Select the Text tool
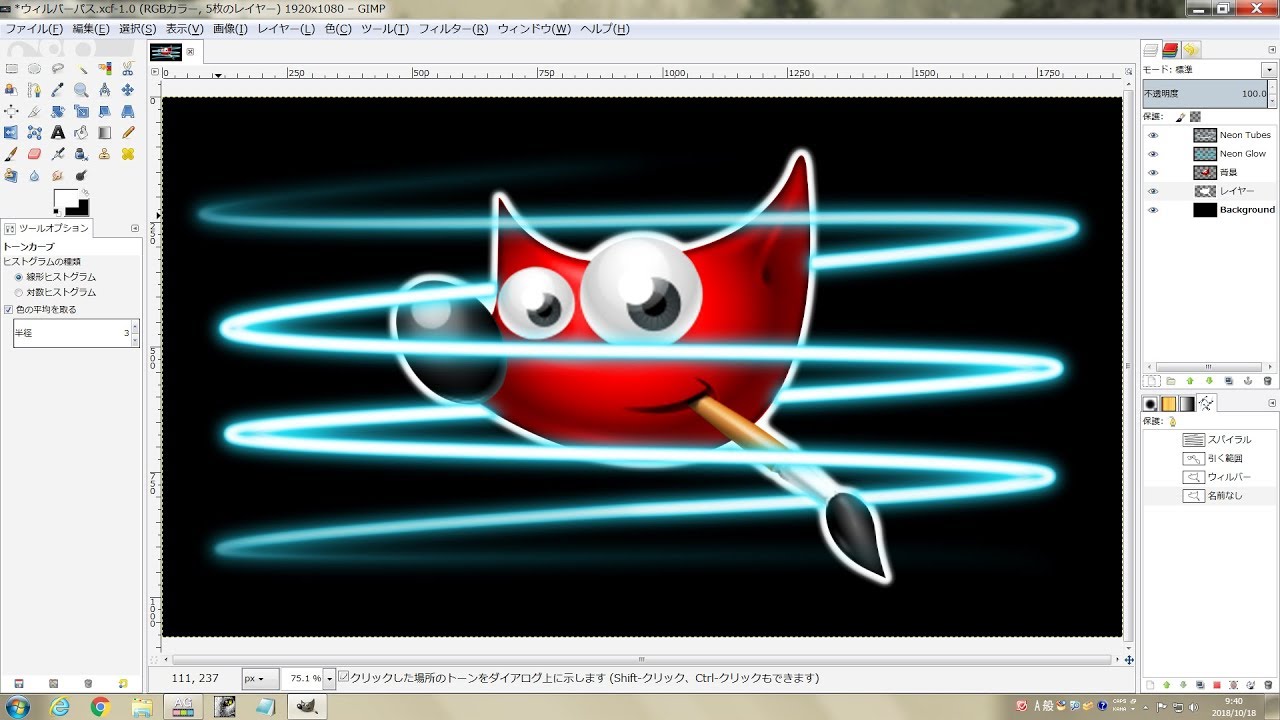The image size is (1280, 720). (x=58, y=132)
